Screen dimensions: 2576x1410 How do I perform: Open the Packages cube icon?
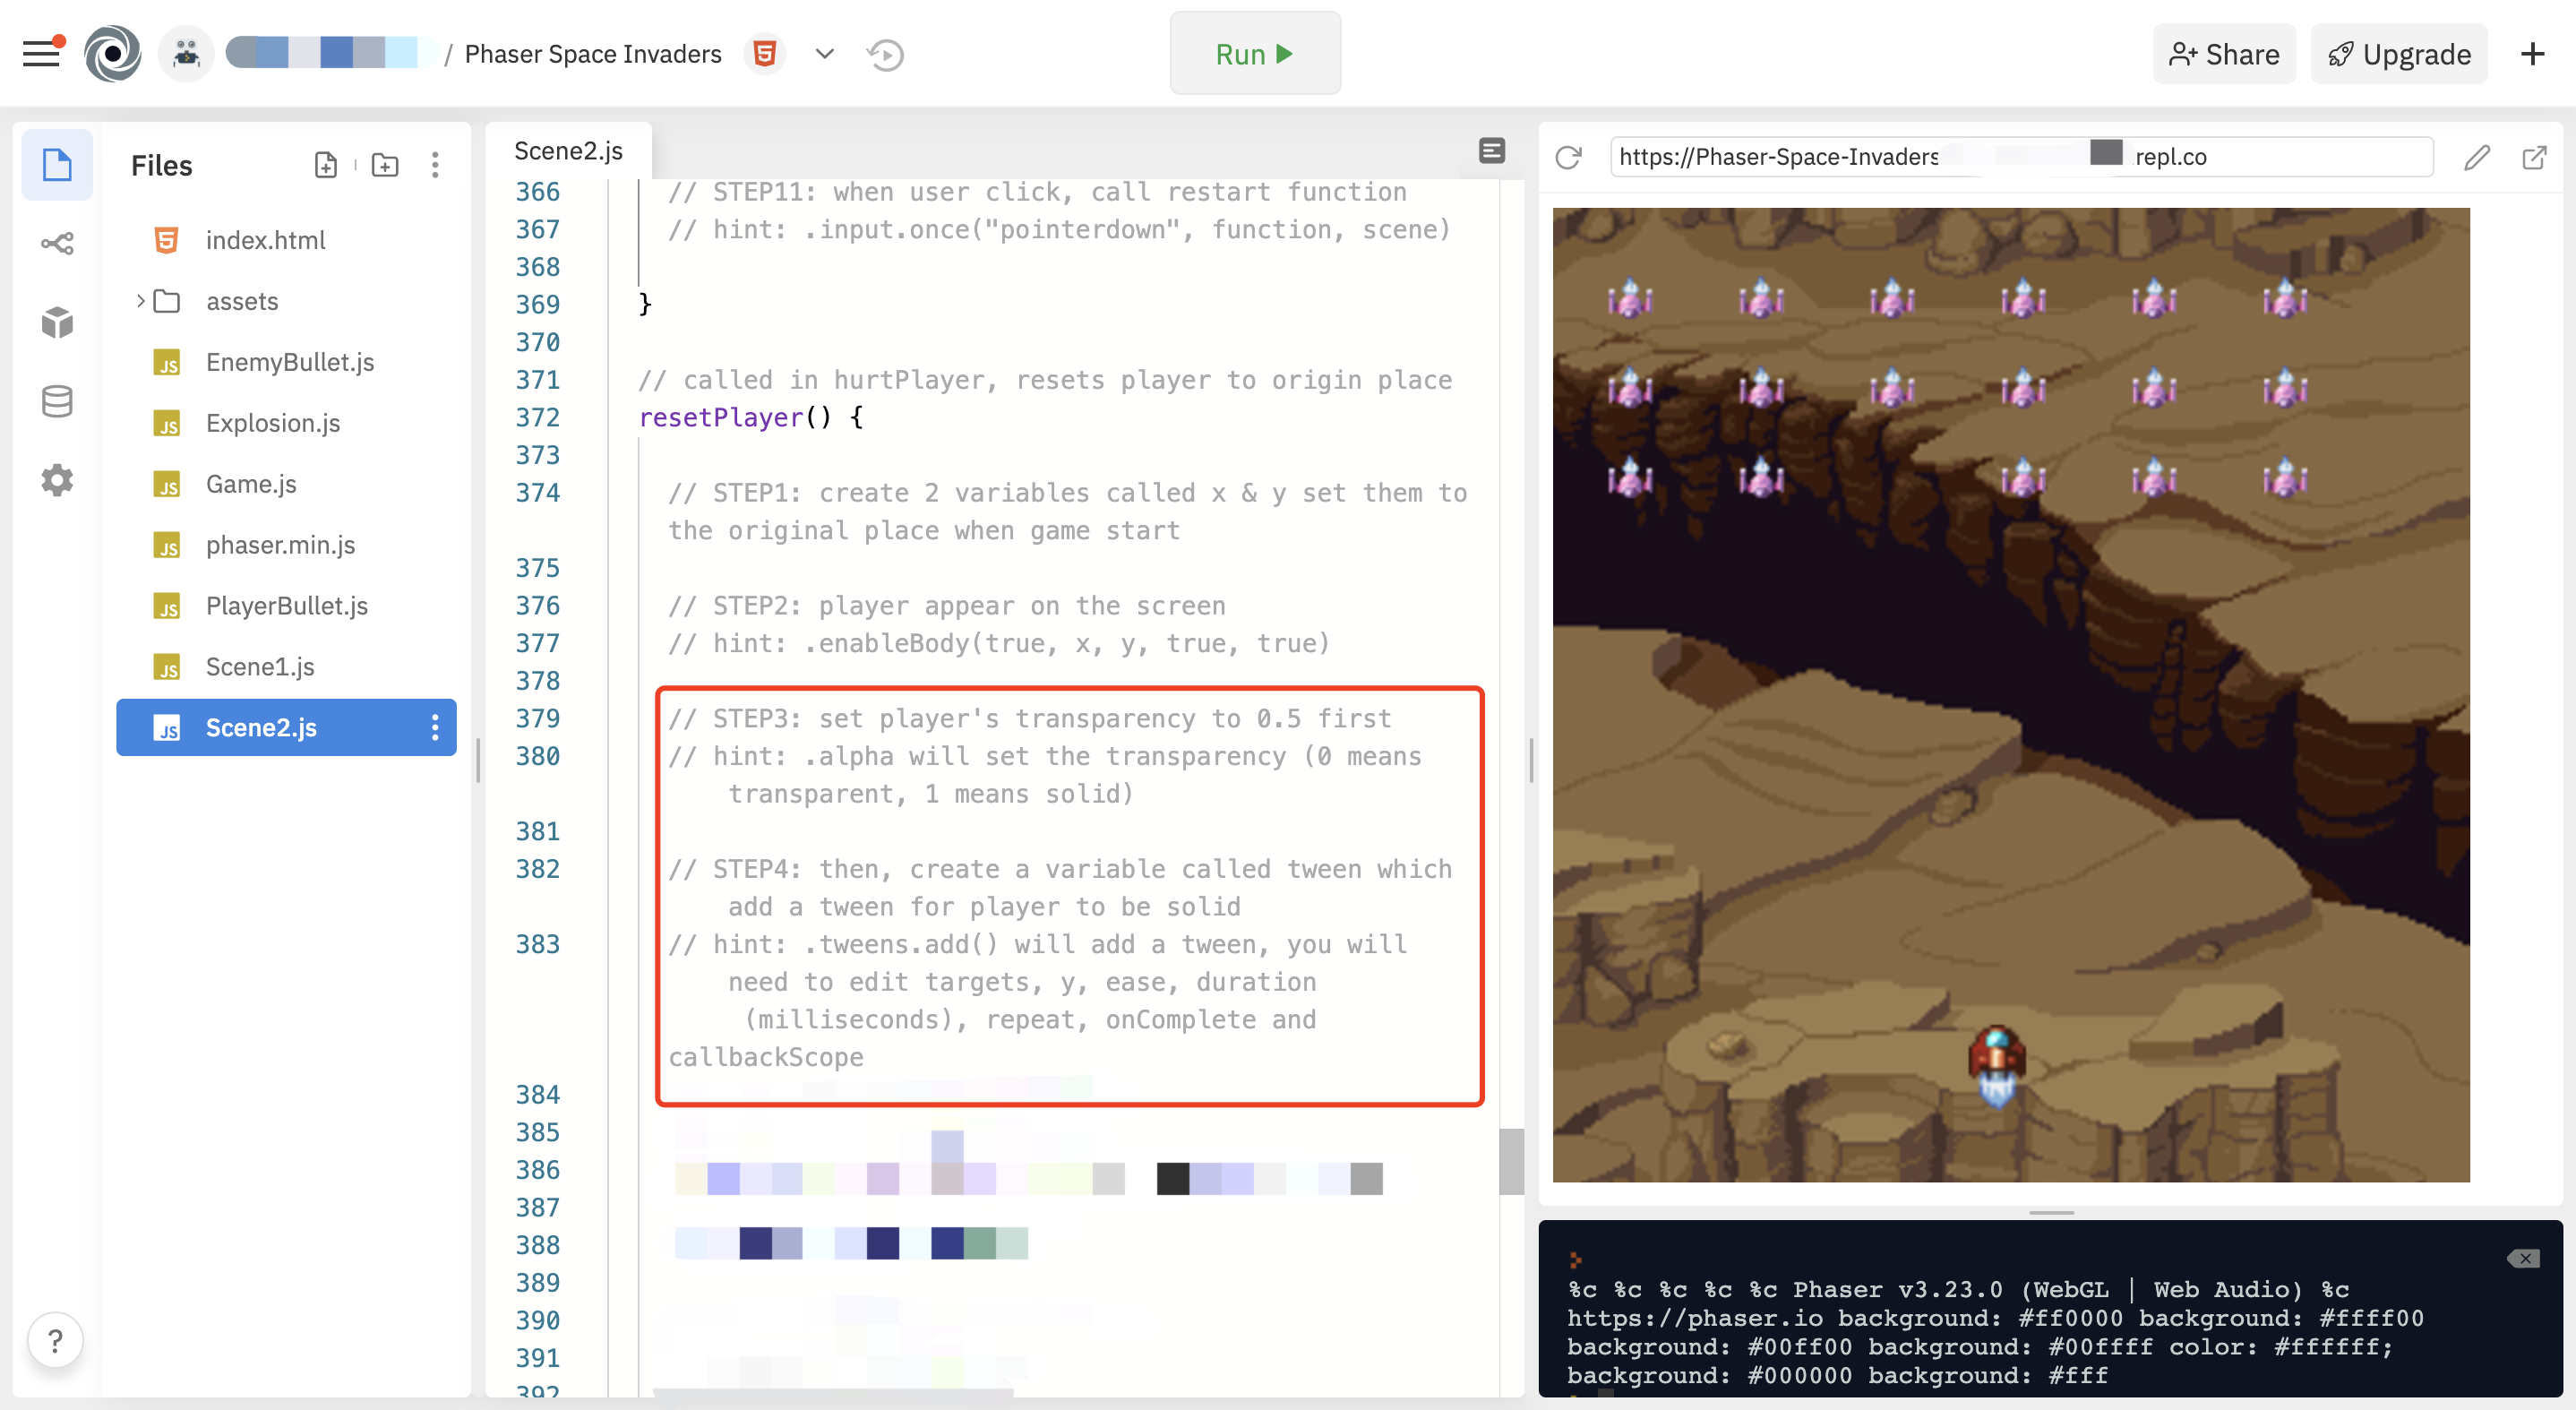click(x=57, y=322)
